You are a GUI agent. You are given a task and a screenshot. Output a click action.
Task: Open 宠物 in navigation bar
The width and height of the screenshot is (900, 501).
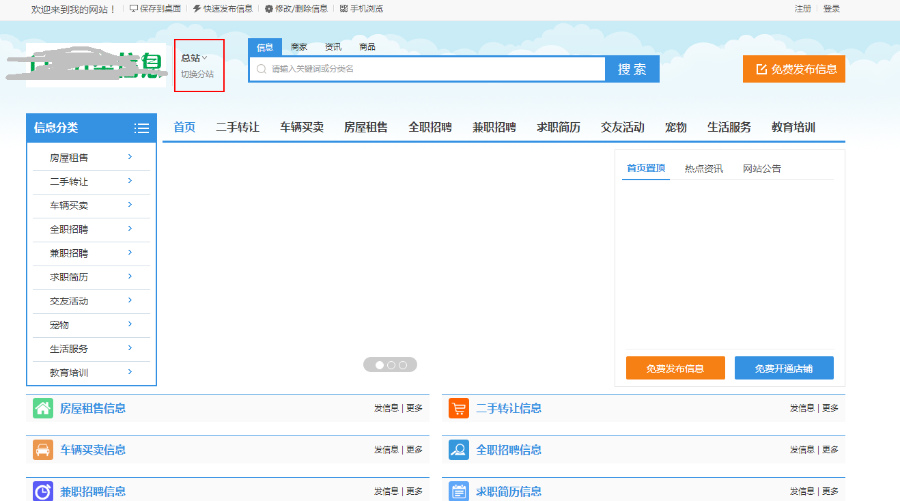pos(676,127)
